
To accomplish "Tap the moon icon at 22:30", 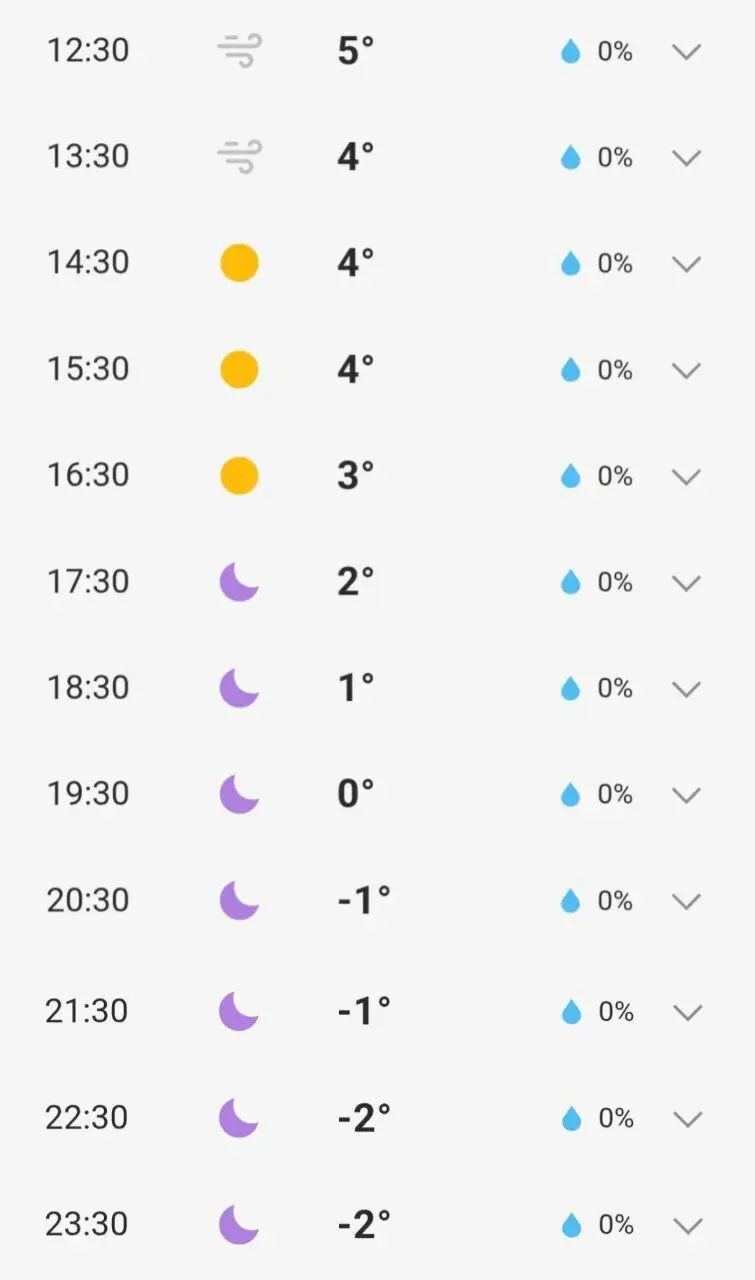I will click(239, 1118).
